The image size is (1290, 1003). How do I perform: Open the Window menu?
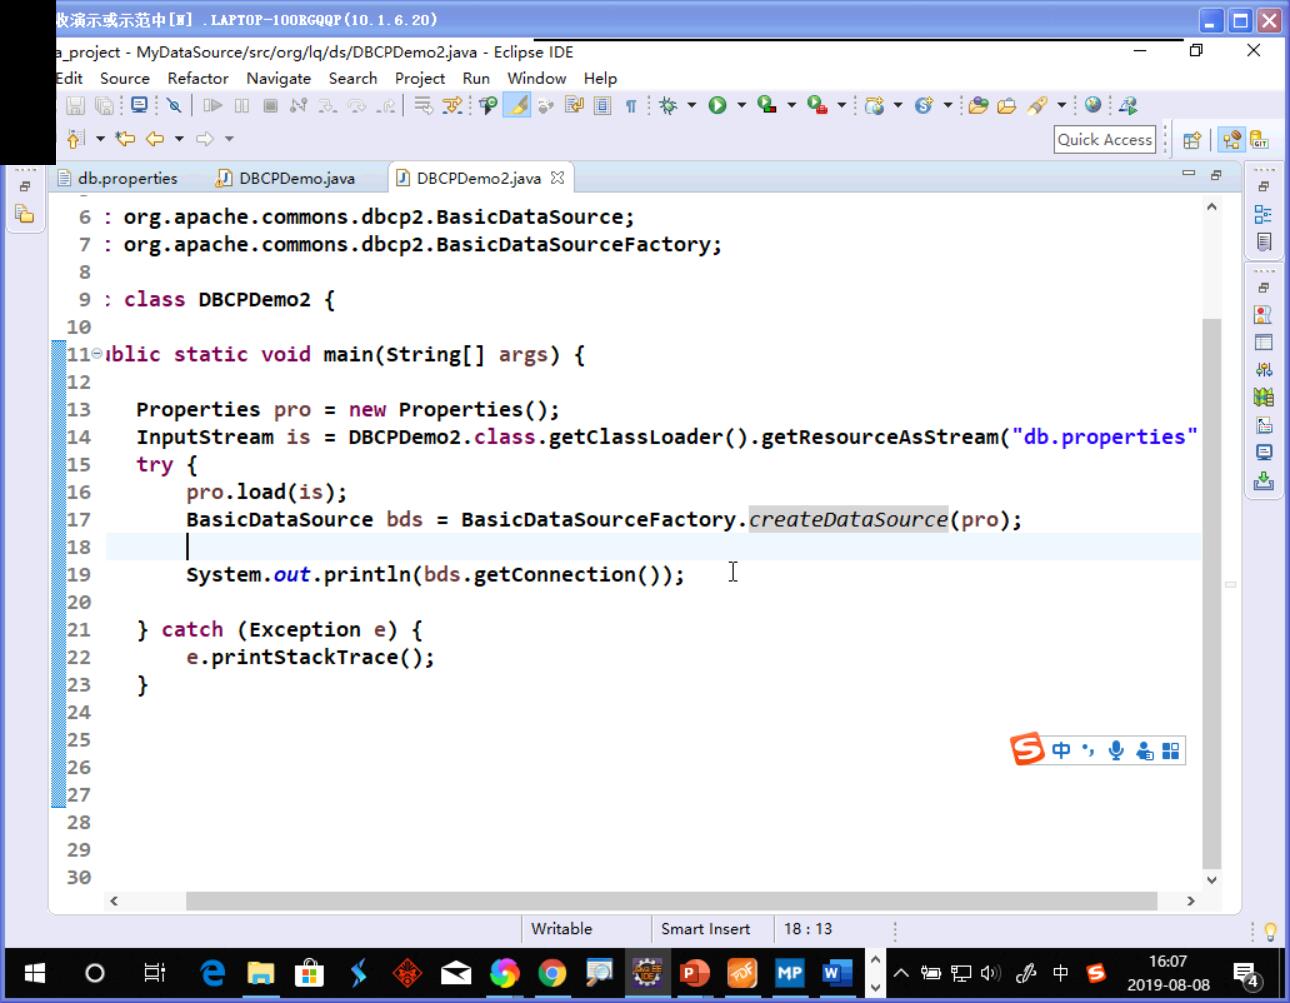(536, 78)
